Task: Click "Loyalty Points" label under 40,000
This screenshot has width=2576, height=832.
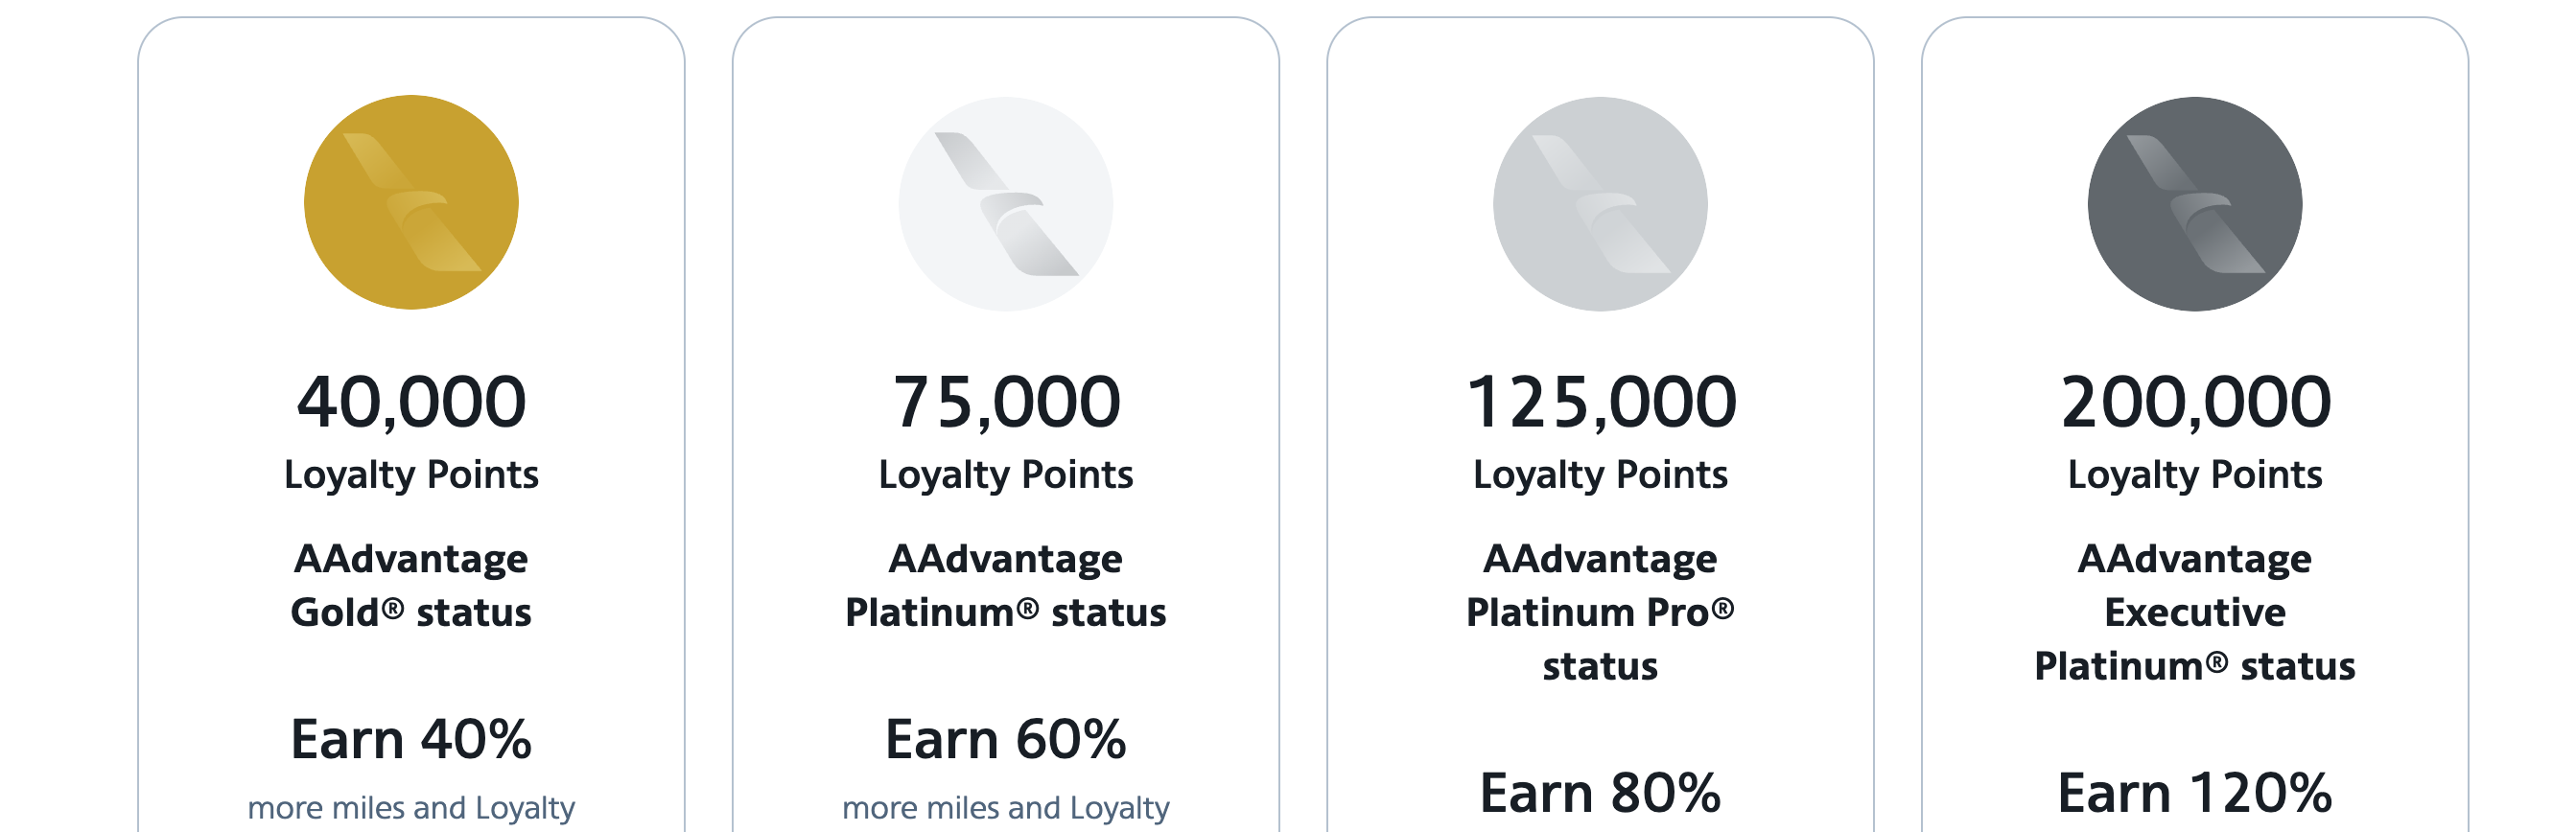Action: point(411,474)
